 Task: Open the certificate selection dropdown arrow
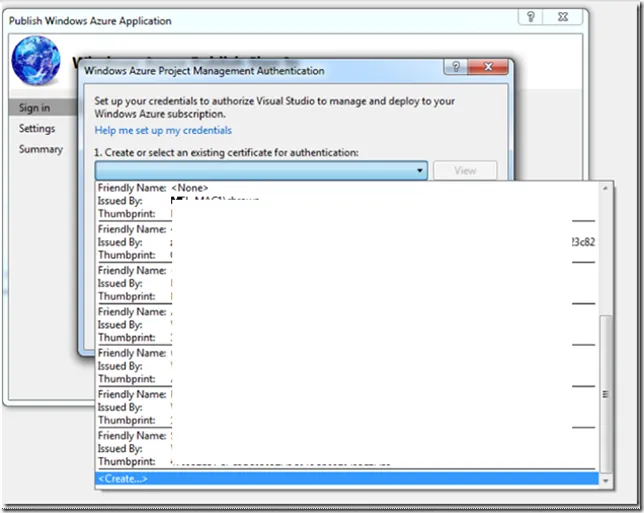click(x=419, y=170)
